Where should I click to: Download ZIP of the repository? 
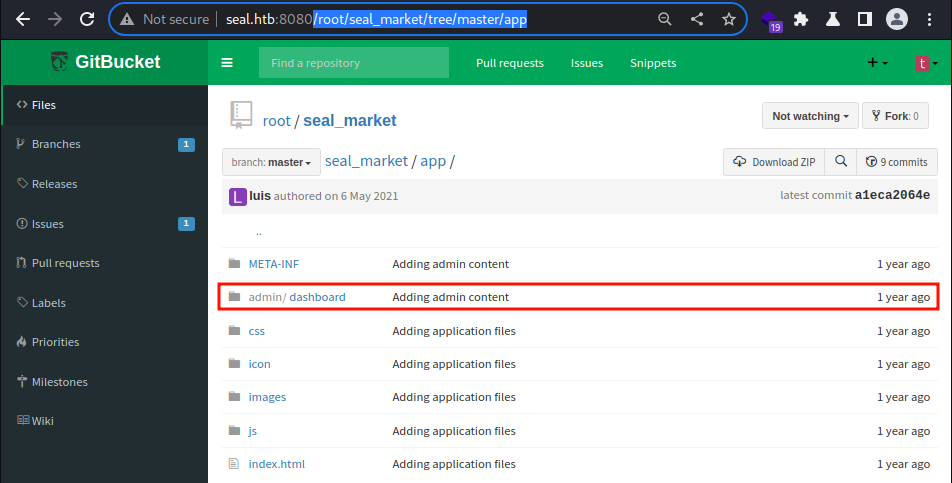tap(774, 162)
